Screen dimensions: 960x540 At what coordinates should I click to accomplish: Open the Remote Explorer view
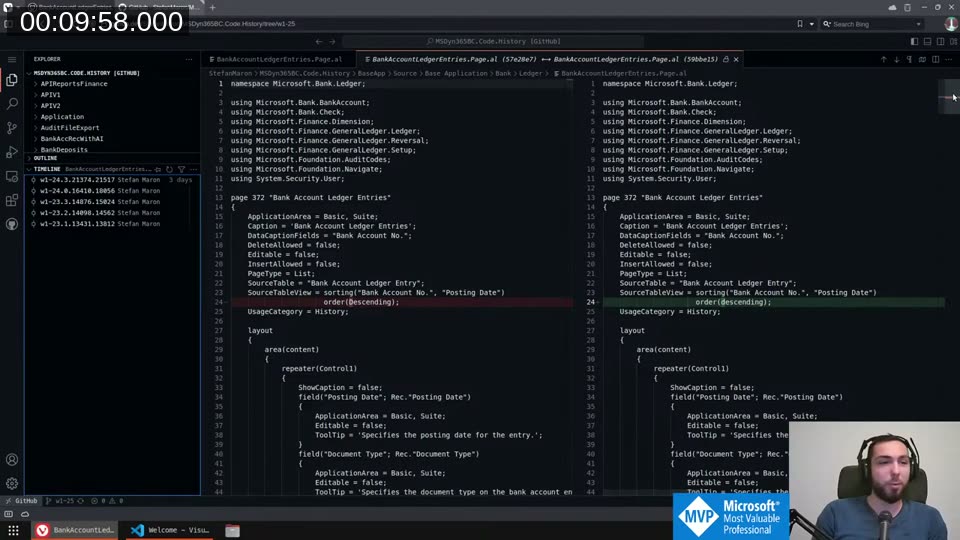click(x=12, y=176)
